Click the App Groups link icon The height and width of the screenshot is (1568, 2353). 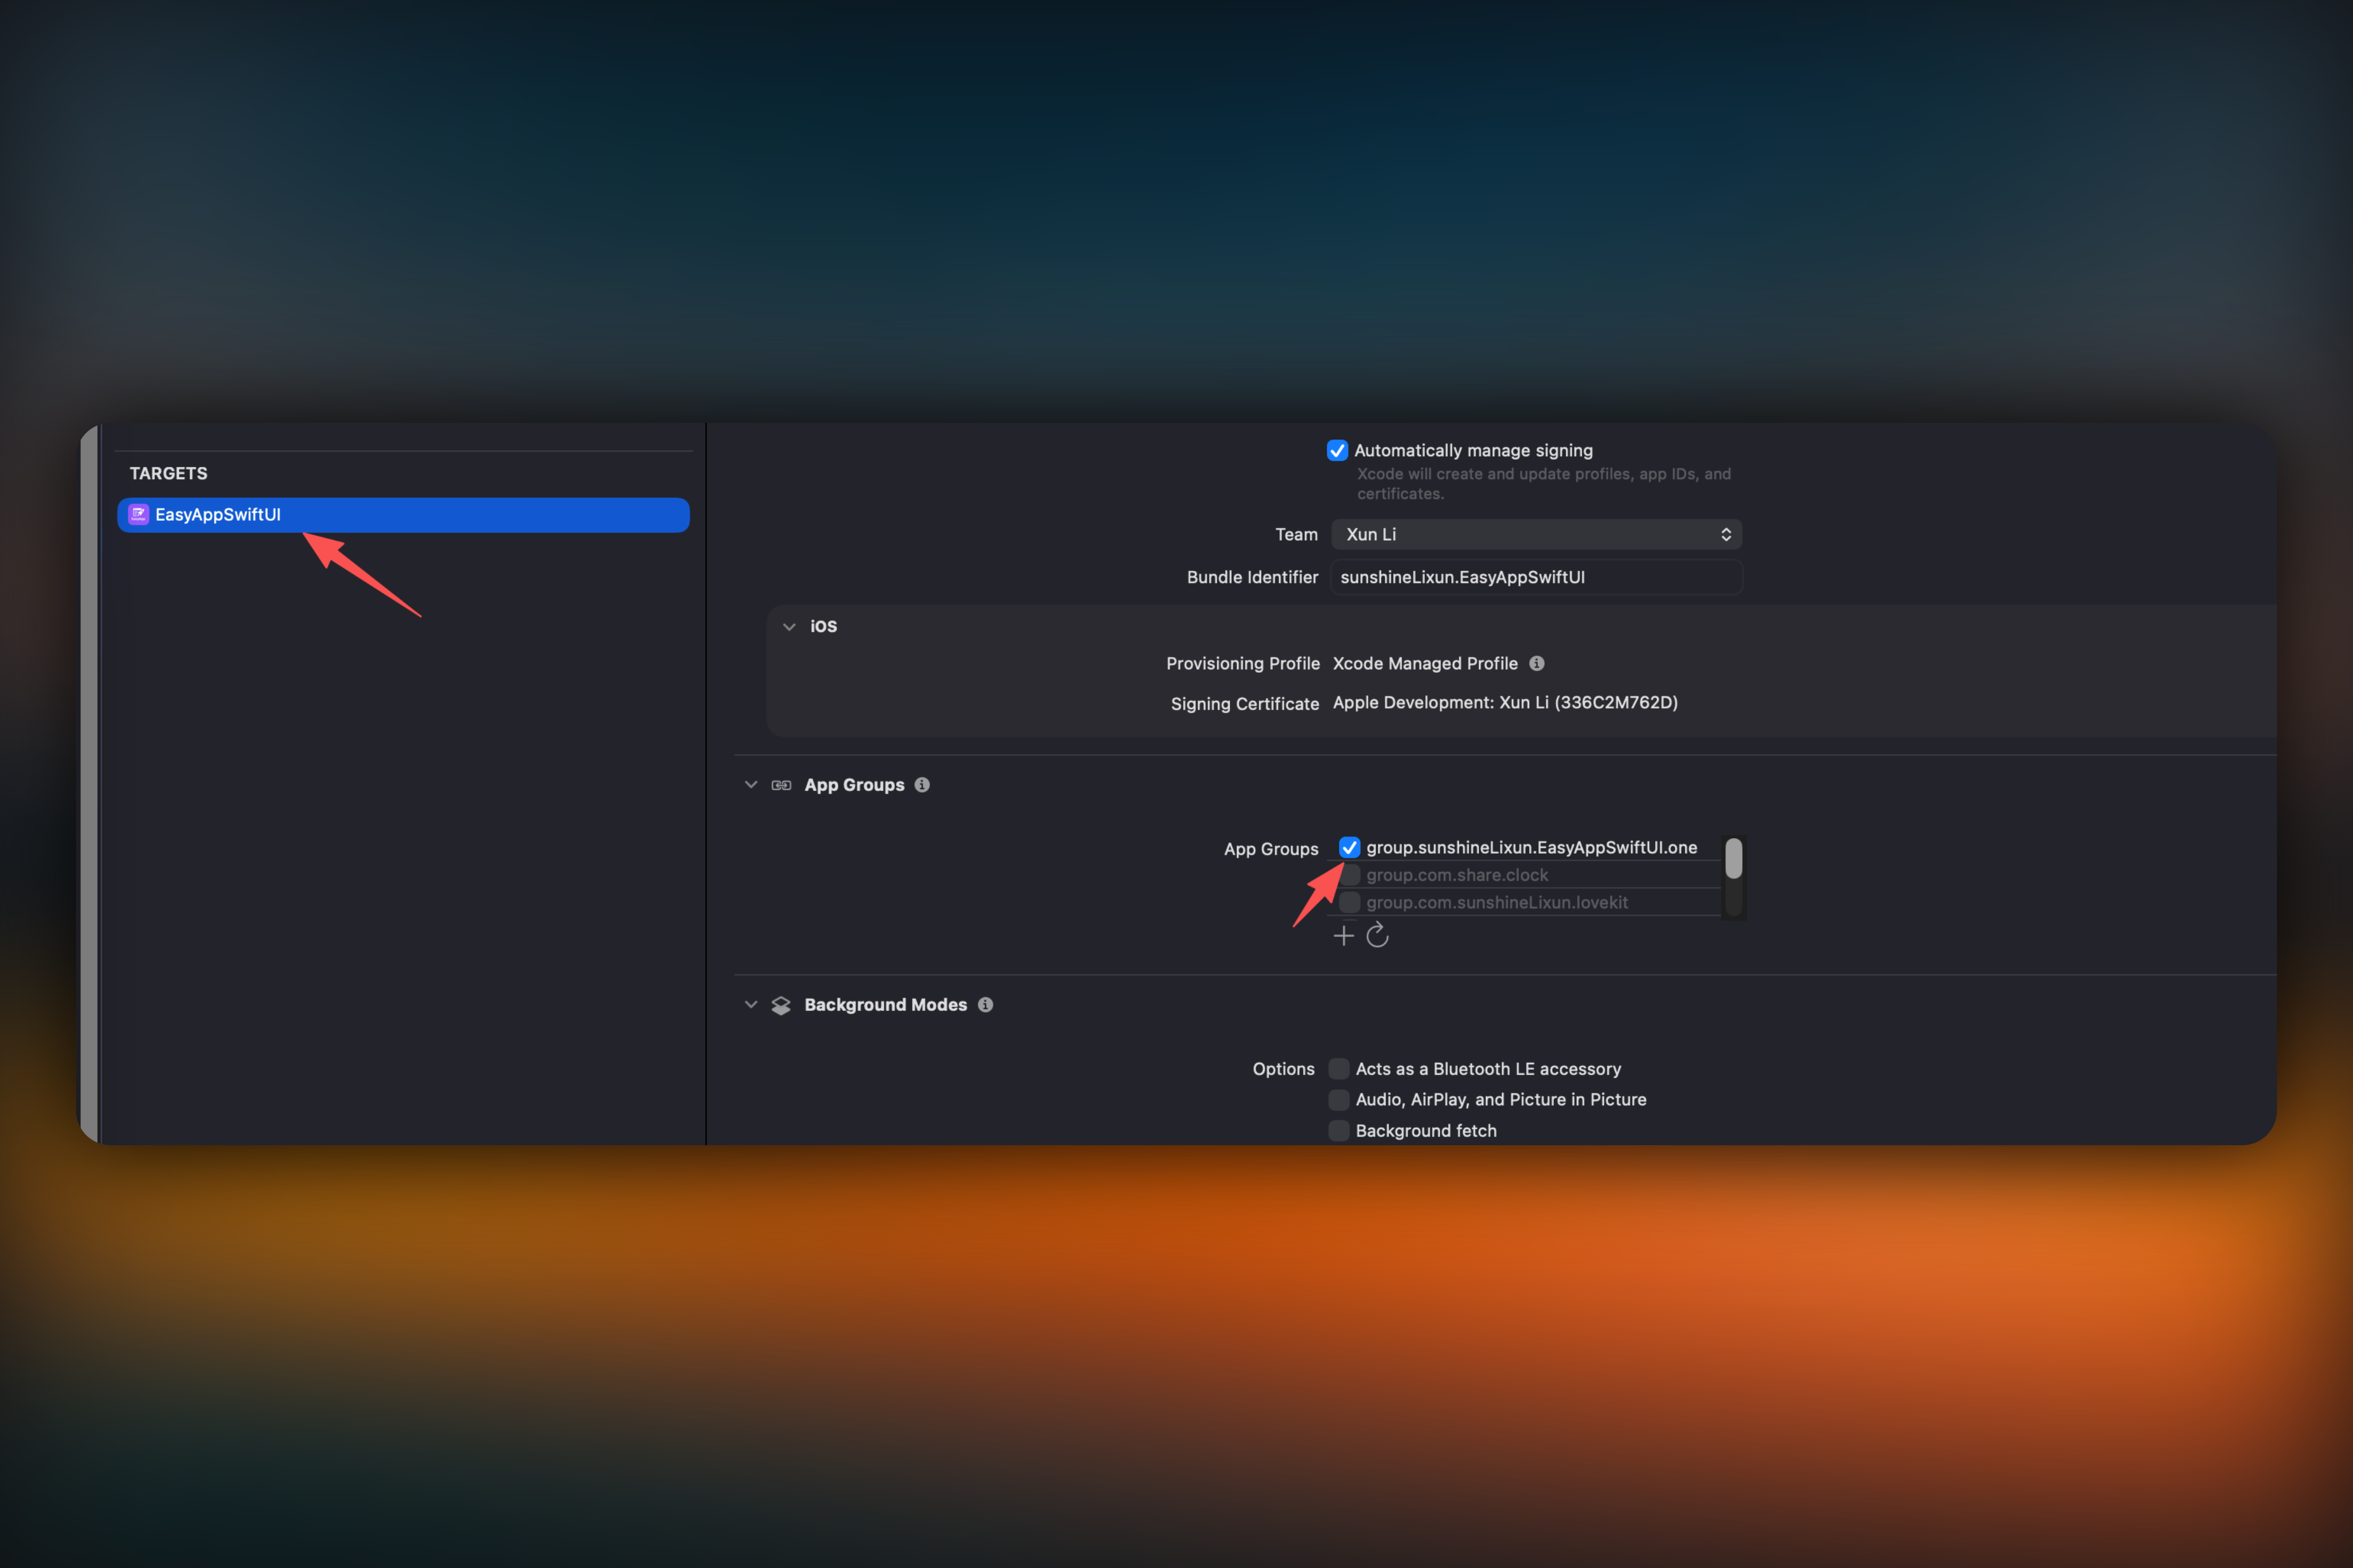pyautogui.click(x=781, y=786)
